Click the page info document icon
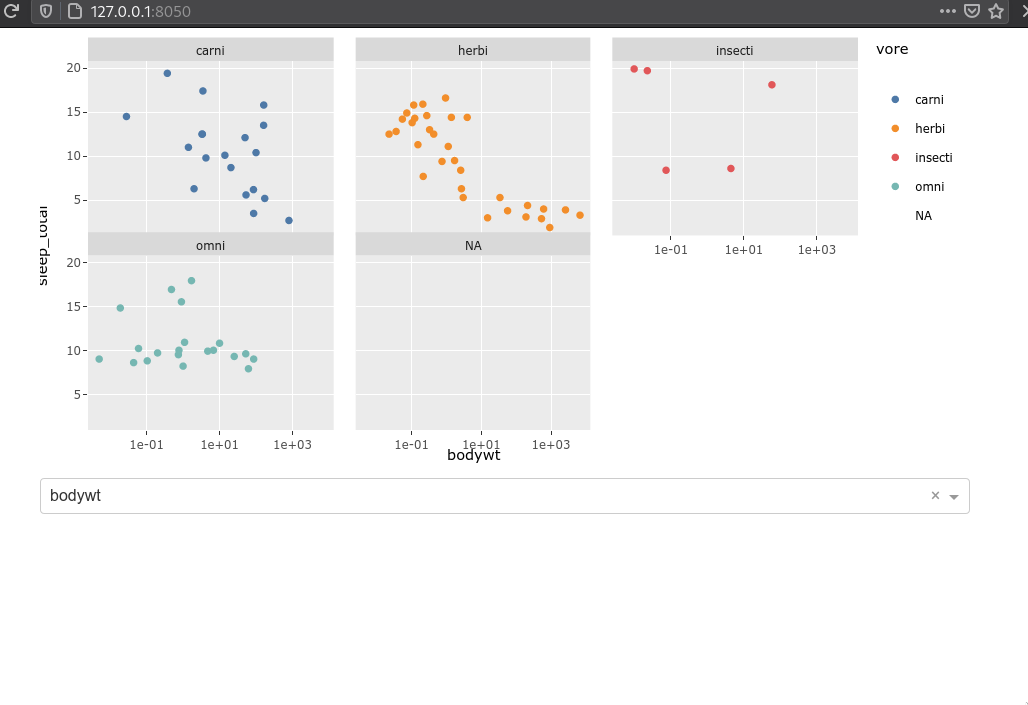Viewport: 1028px width, 705px height. click(x=75, y=11)
